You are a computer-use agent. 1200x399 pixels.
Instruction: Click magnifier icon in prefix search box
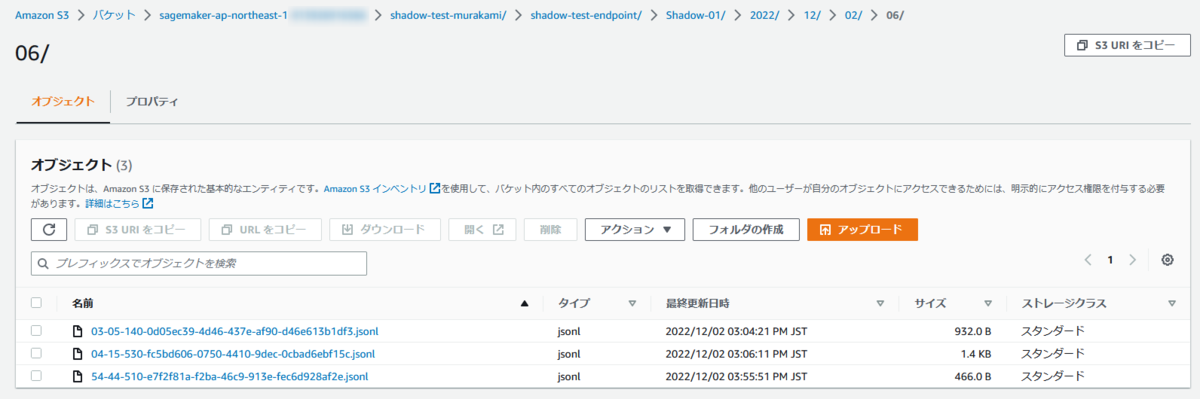click(43, 263)
